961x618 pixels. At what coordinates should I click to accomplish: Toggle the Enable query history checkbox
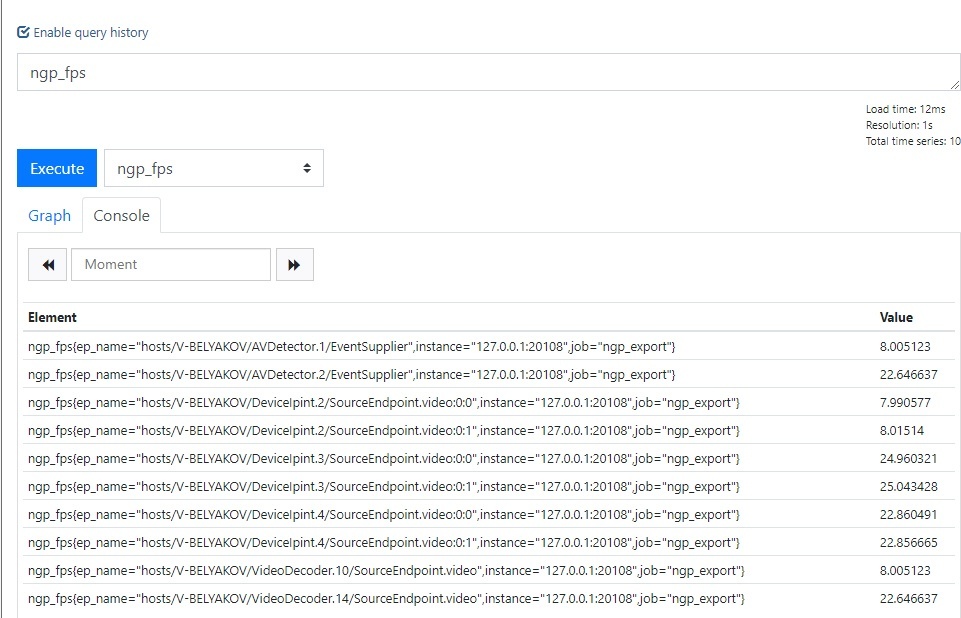coord(24,32)
